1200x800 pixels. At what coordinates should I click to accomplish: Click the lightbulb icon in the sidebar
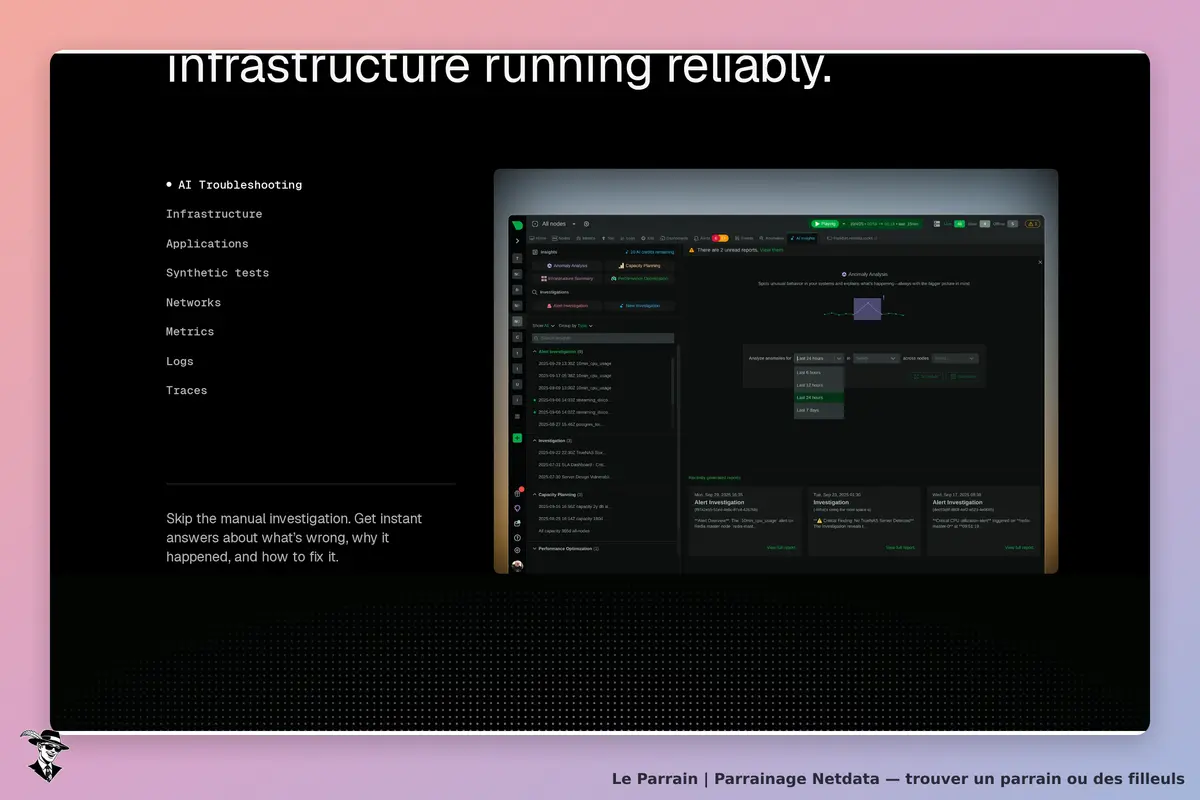[517, 508]
